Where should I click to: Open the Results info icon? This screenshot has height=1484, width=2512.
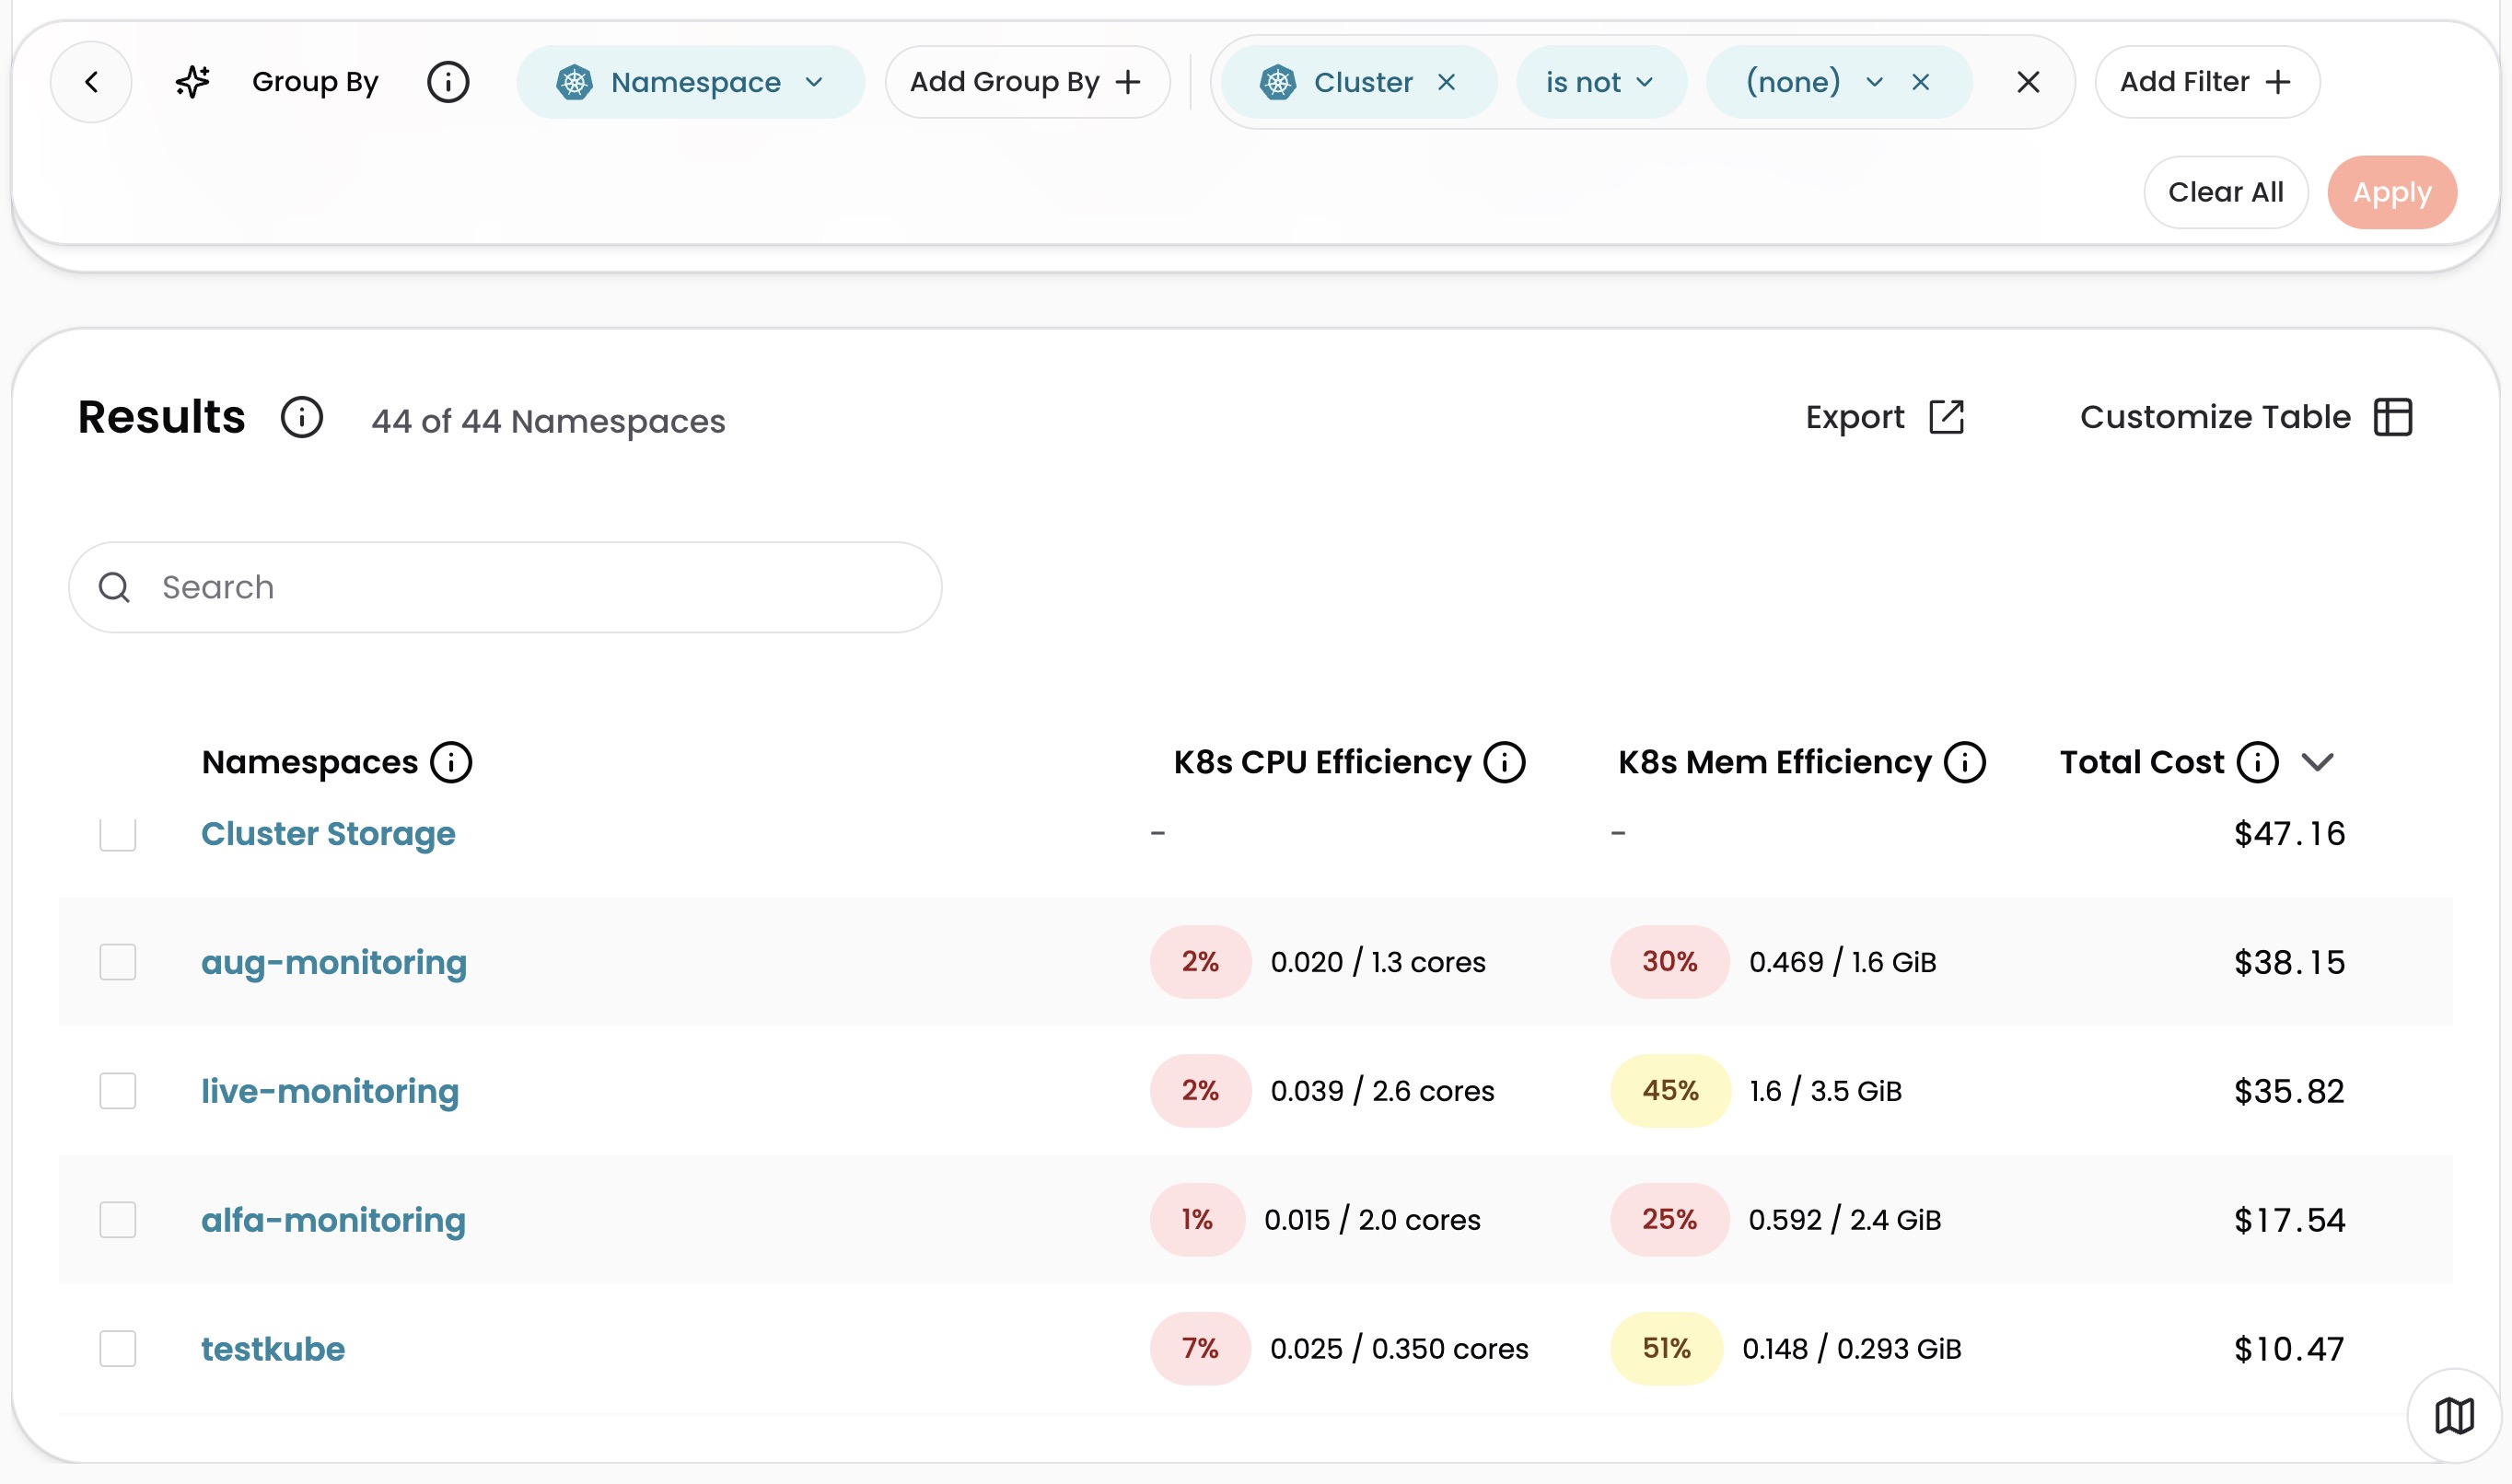(x=302, y=417)
